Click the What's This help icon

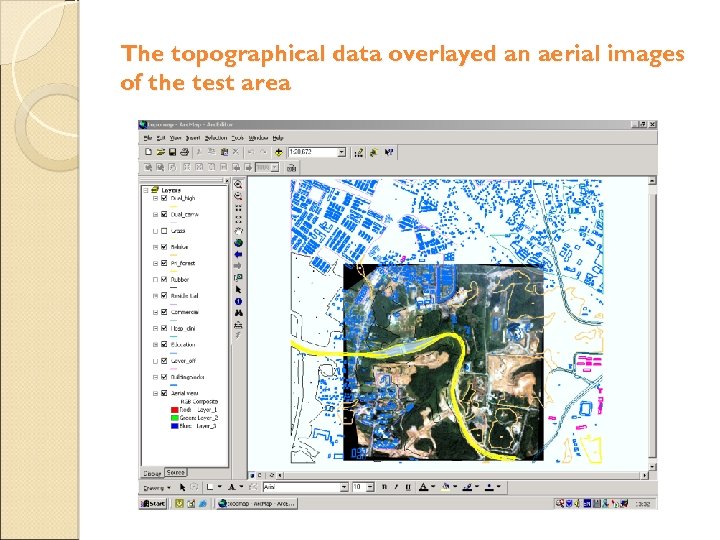[389, 152]
